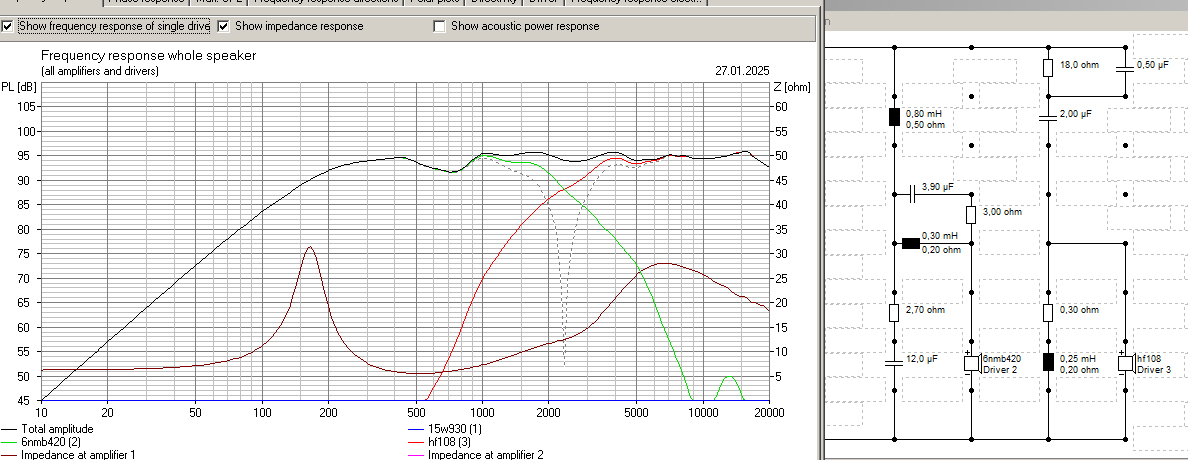This screenshot has width=1188, height=460.
Task: Select the 12,0 µF capacitor symbol
Action: click(x=894, y=362)
